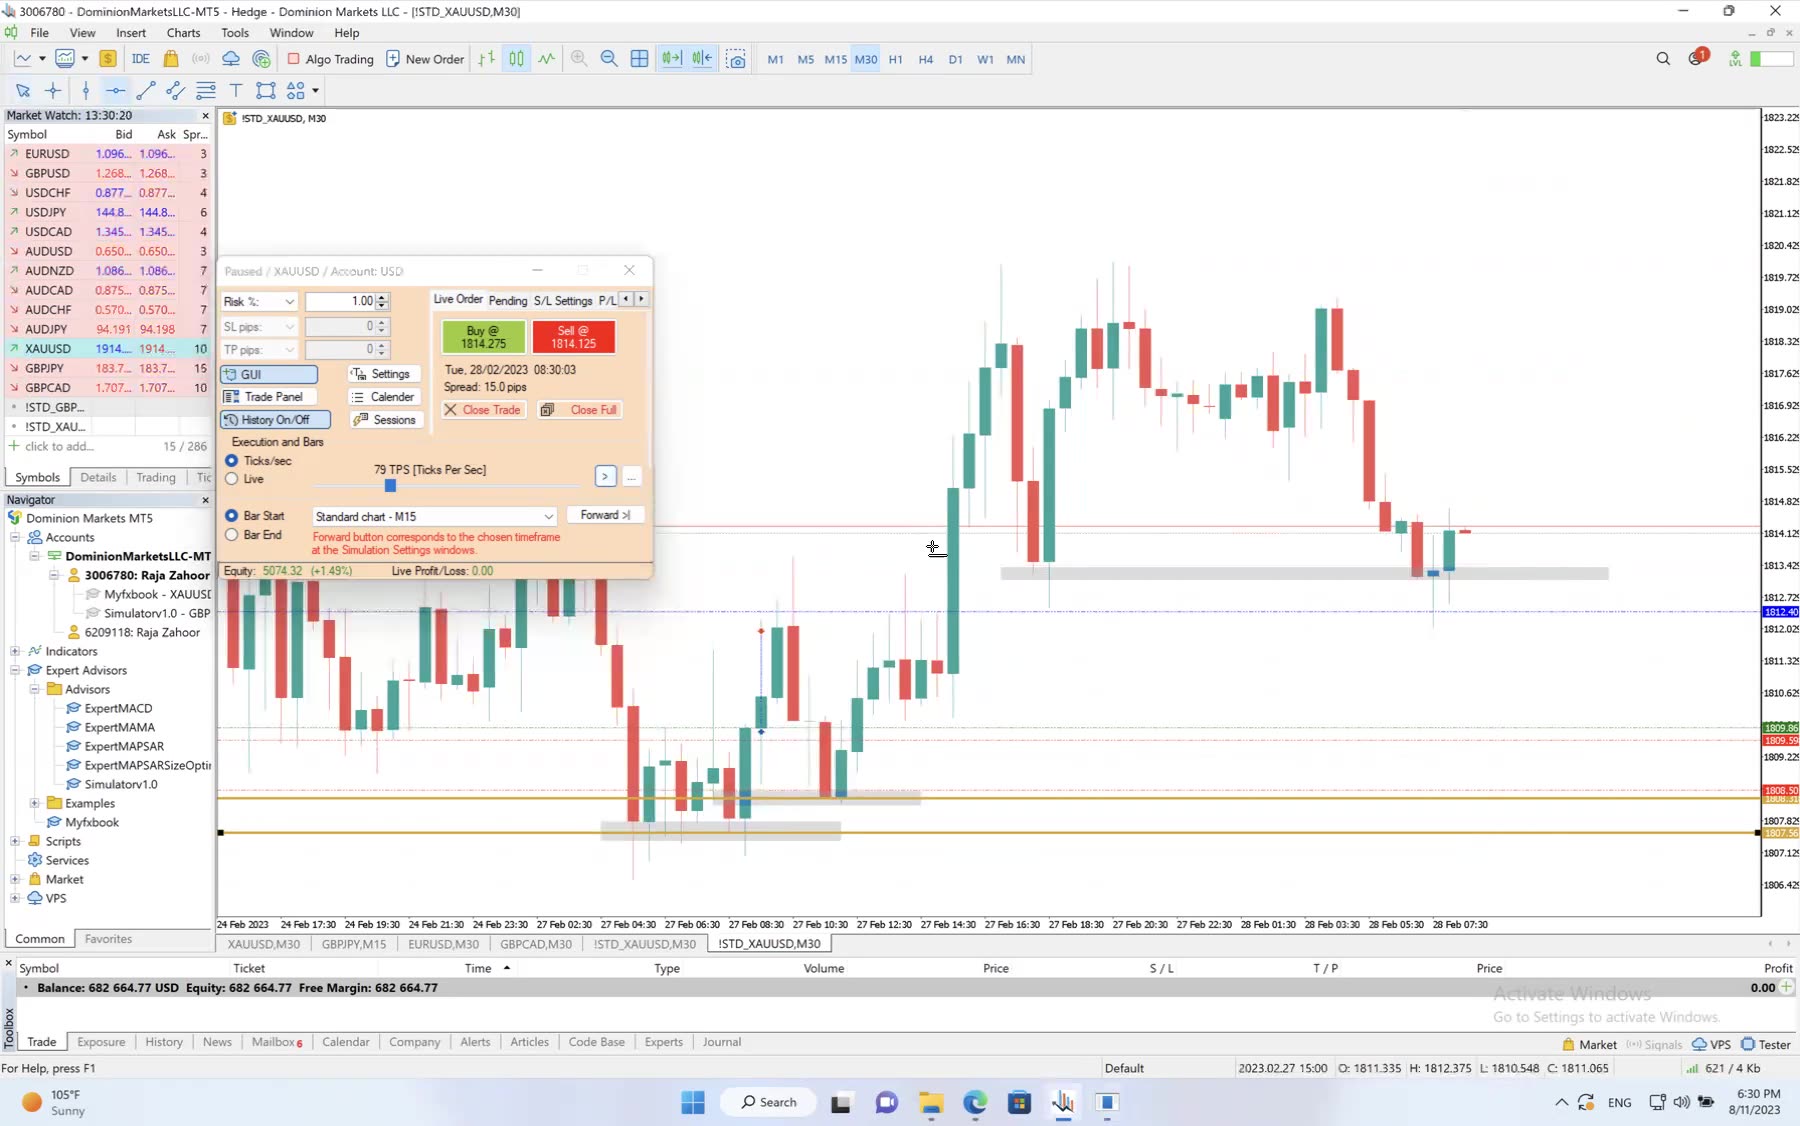Click the Sell @ 1814.125 button
Viewport: 1800px width, 1126px height.
(x=574, y=337)
